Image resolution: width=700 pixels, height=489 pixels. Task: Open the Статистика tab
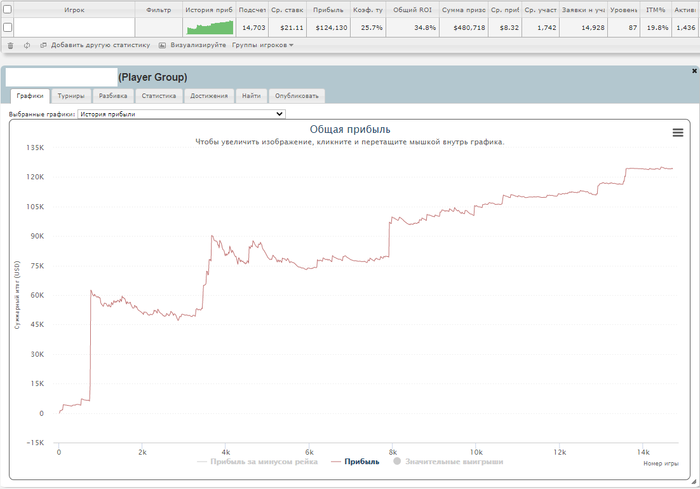click(x=158, y=96)
